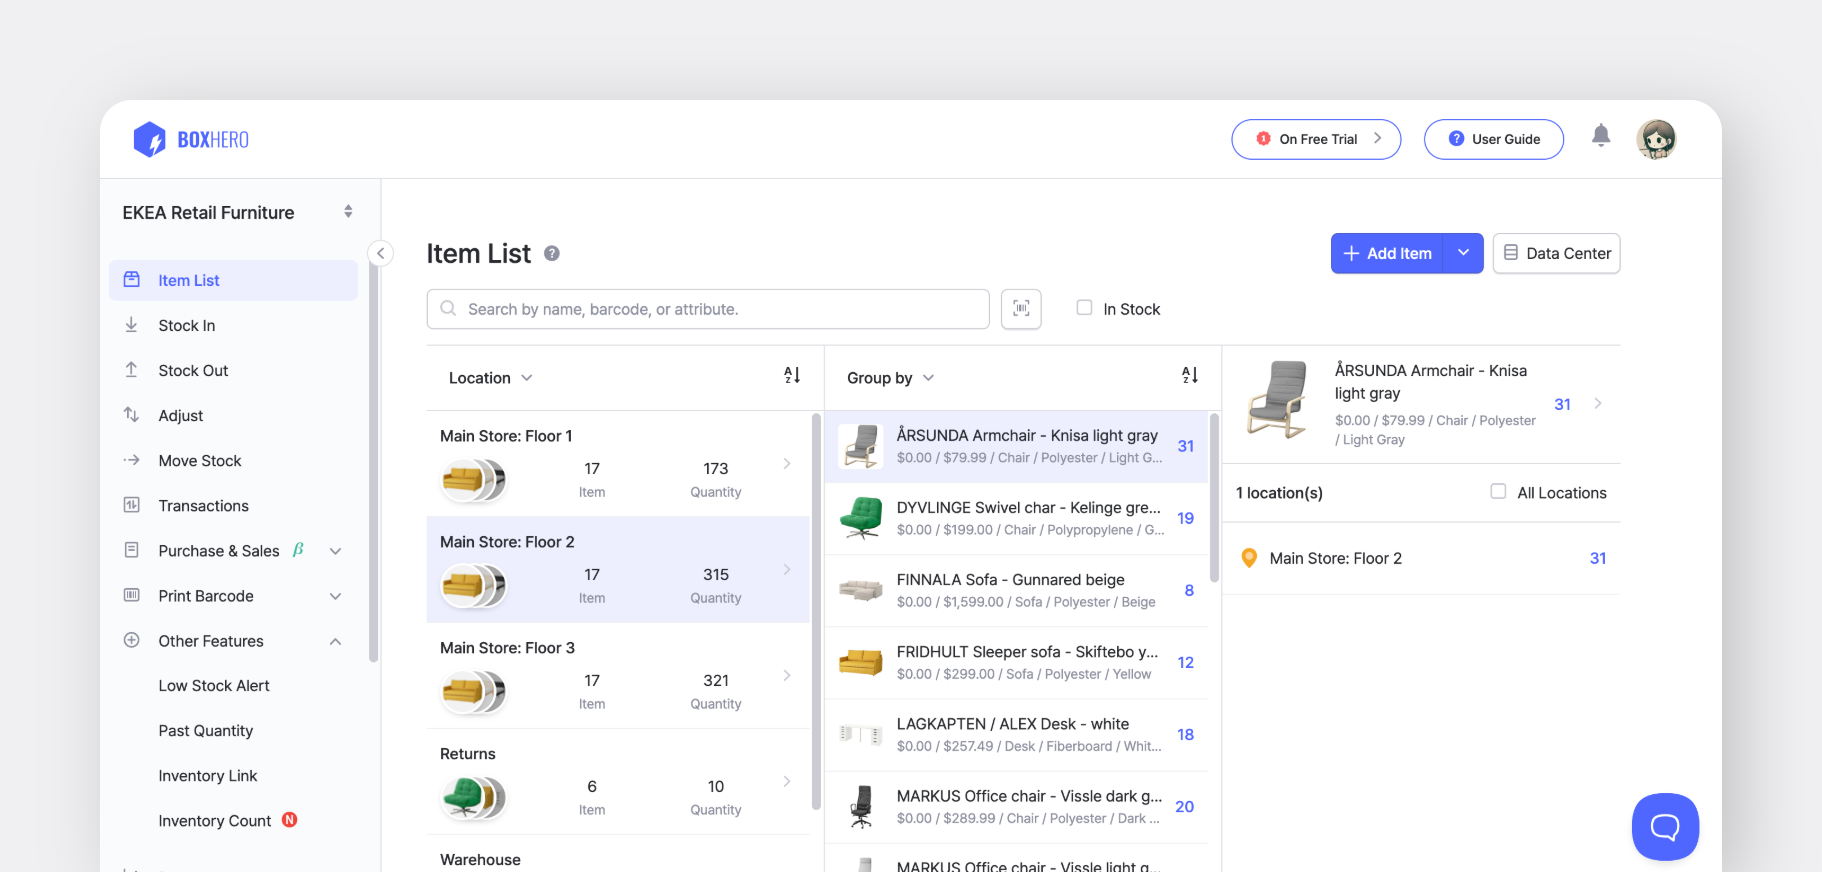1822x872 pixels.
Task: Toggle the All Locations checkbox
Action: 1498,491
